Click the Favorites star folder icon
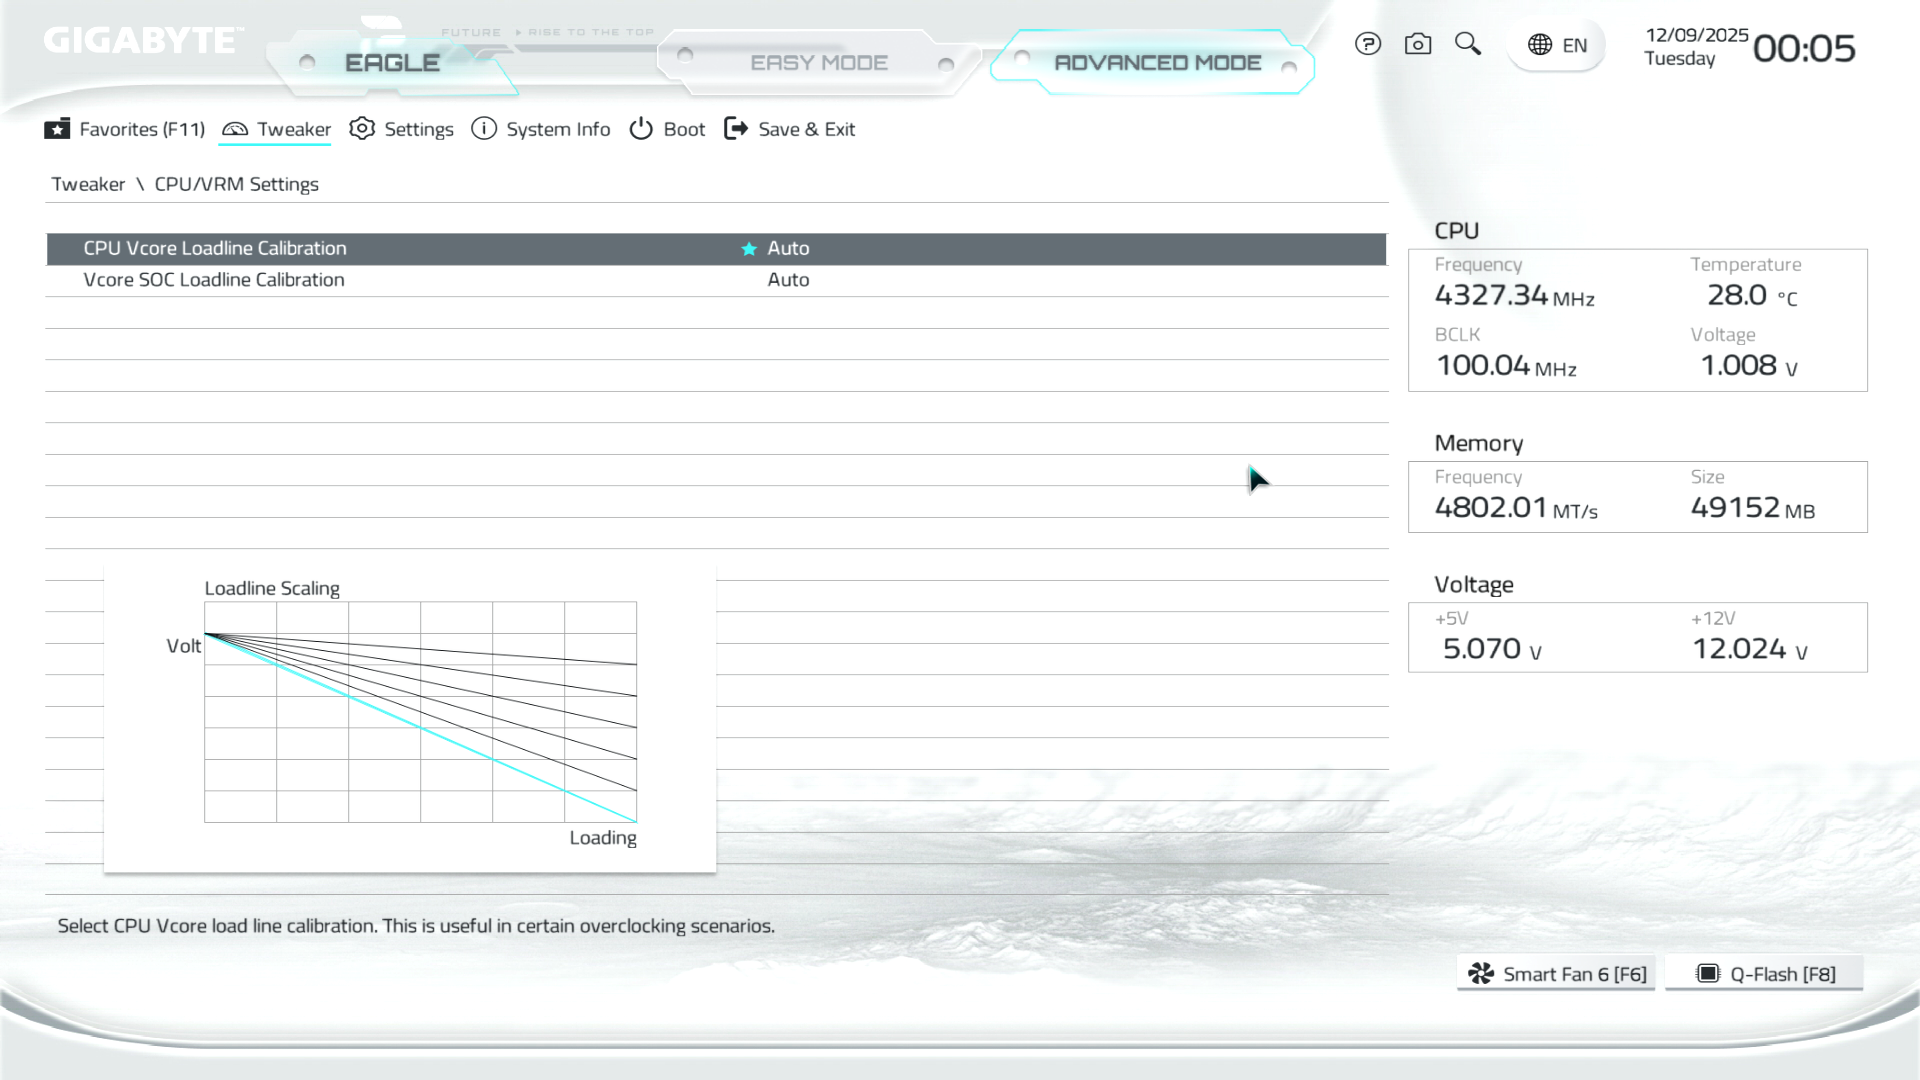 (57, 129)
